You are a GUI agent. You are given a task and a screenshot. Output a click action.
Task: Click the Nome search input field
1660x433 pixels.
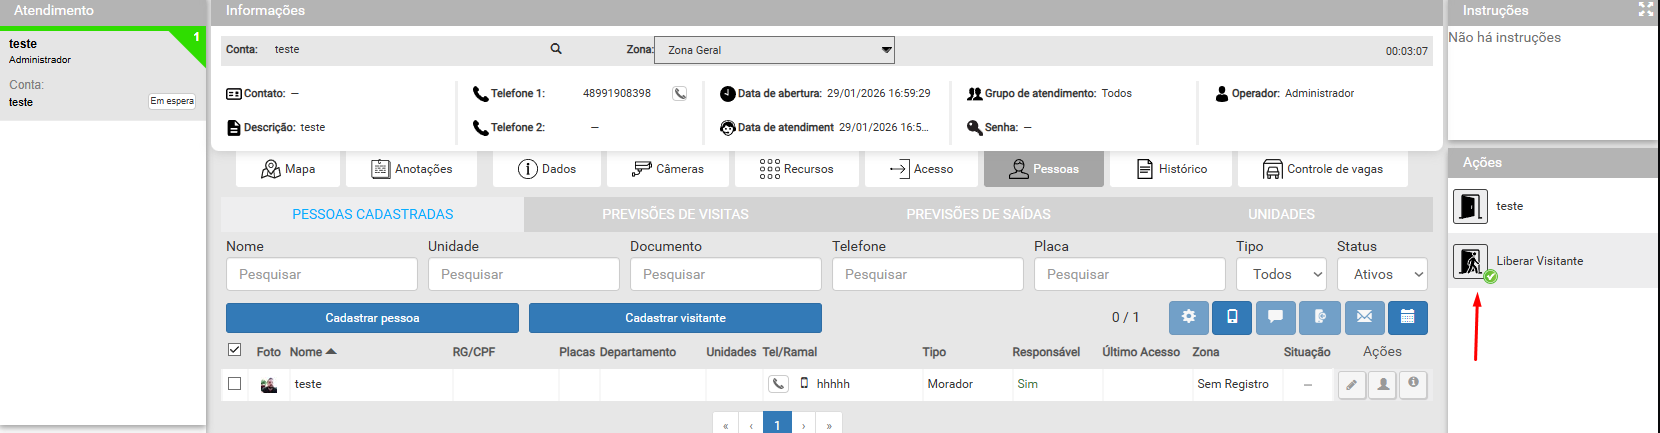pos(321,274)
